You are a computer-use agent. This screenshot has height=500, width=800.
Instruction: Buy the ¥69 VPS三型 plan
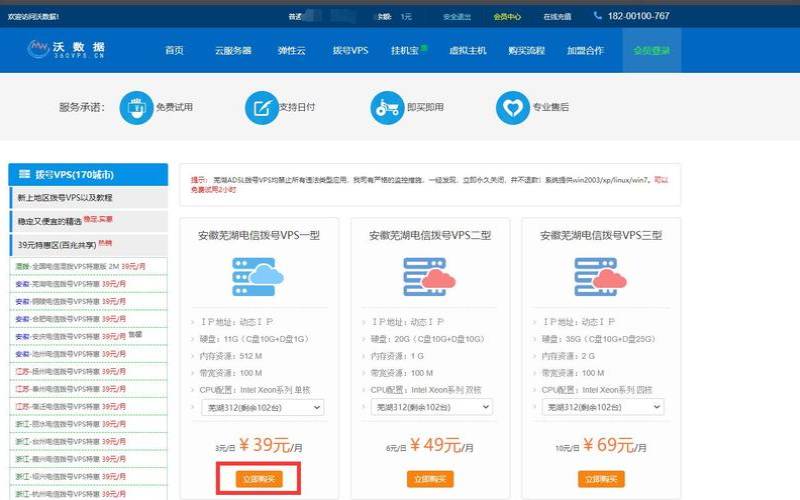[x=600, y=479]
